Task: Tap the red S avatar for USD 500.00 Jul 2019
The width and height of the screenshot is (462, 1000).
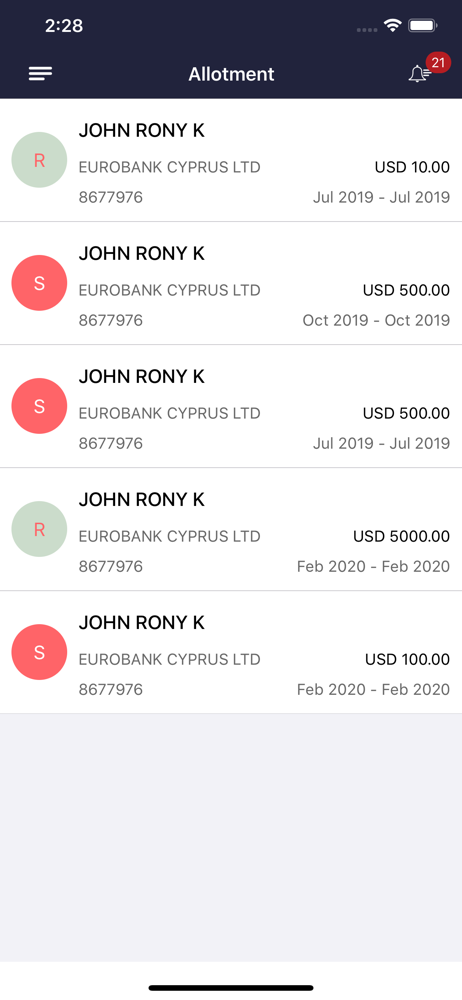Action: (x=40, y=406)
